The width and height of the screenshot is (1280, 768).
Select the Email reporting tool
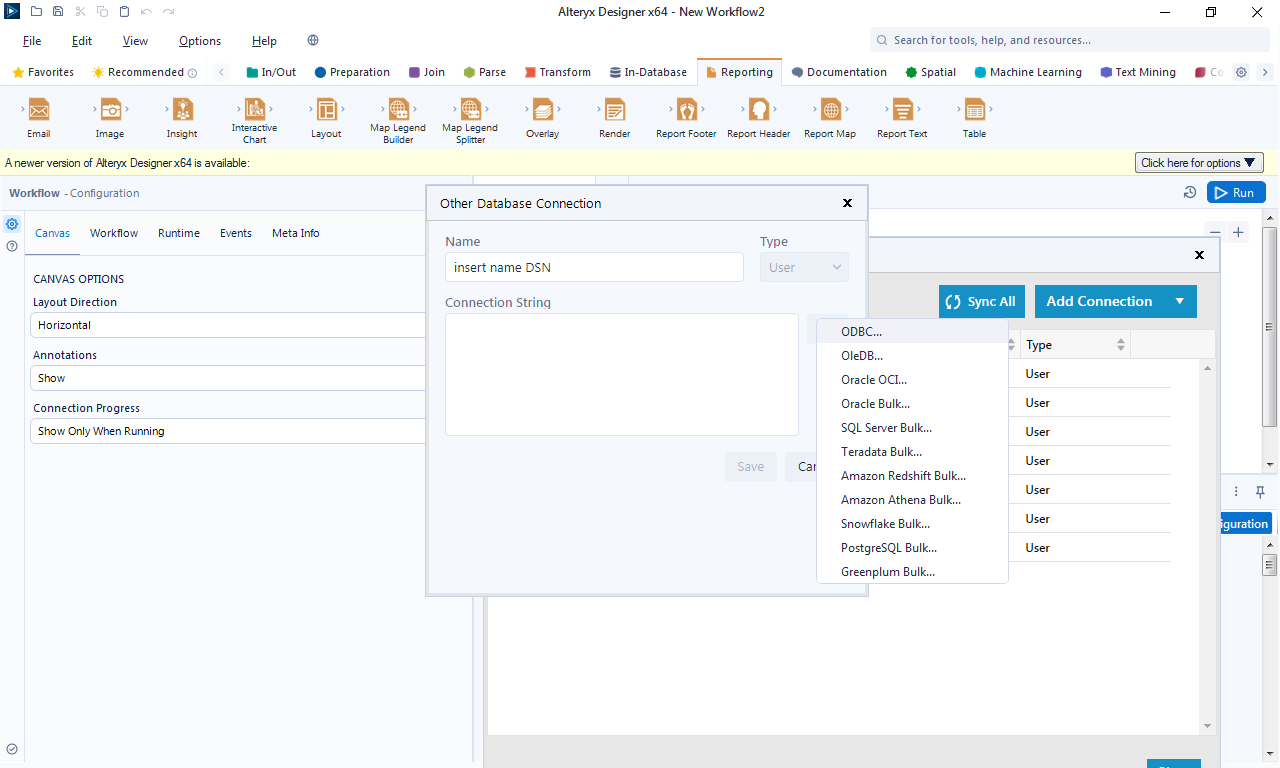(x=38, y=117)
